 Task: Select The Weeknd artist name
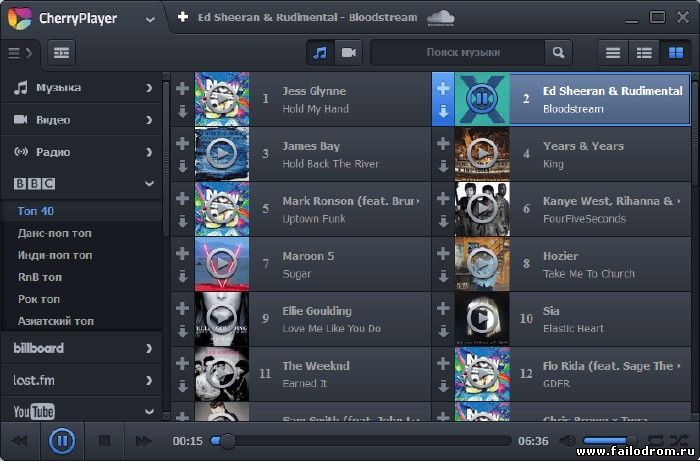point(316,366)
